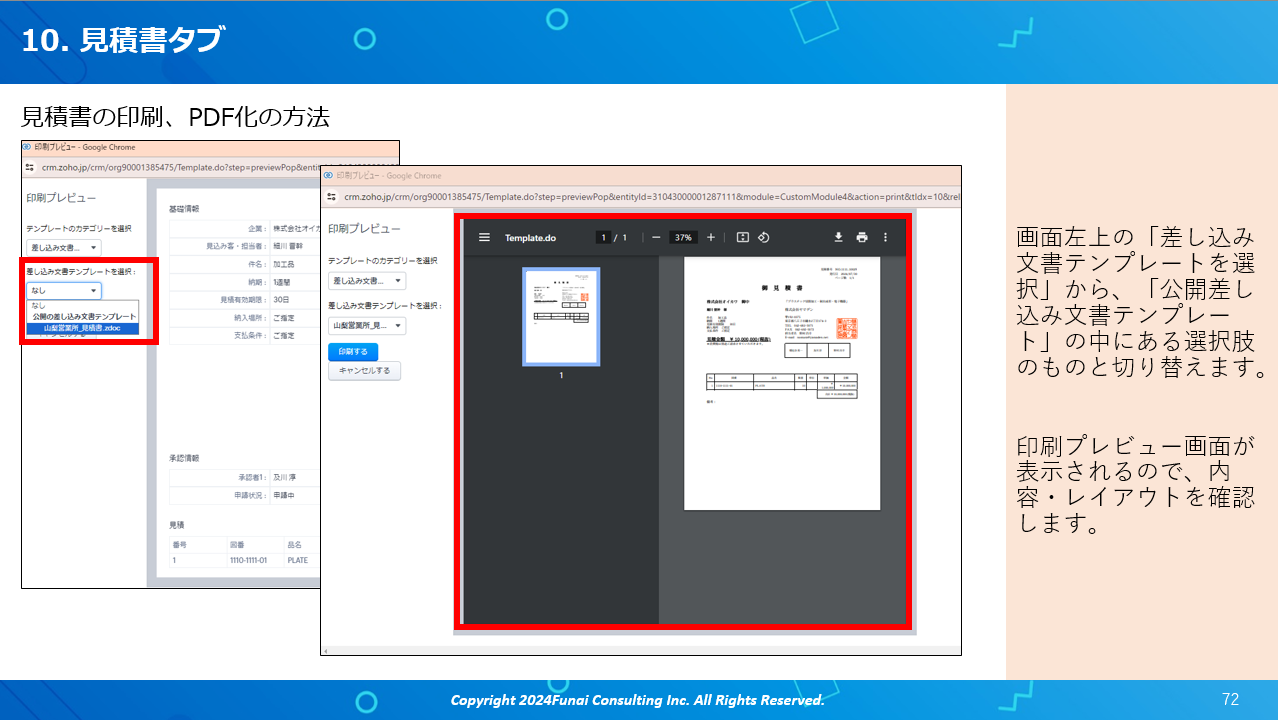Open back window template category dropdown
The image size is (1278, 720).
(64, 247)
